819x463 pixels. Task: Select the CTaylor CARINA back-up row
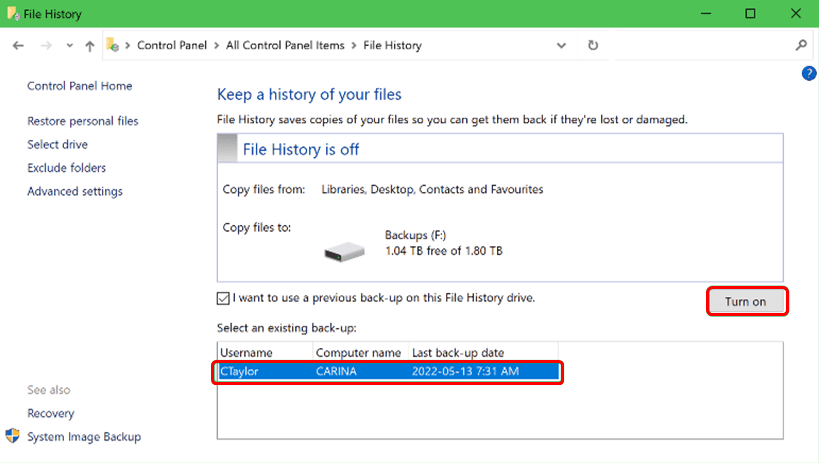388,372
